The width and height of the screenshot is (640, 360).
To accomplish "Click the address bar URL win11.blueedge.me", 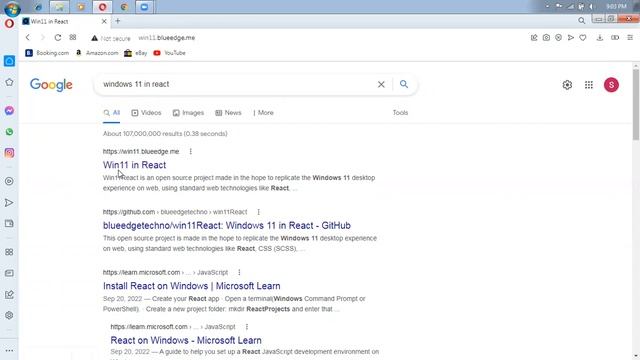I will (x=167, y=38).
